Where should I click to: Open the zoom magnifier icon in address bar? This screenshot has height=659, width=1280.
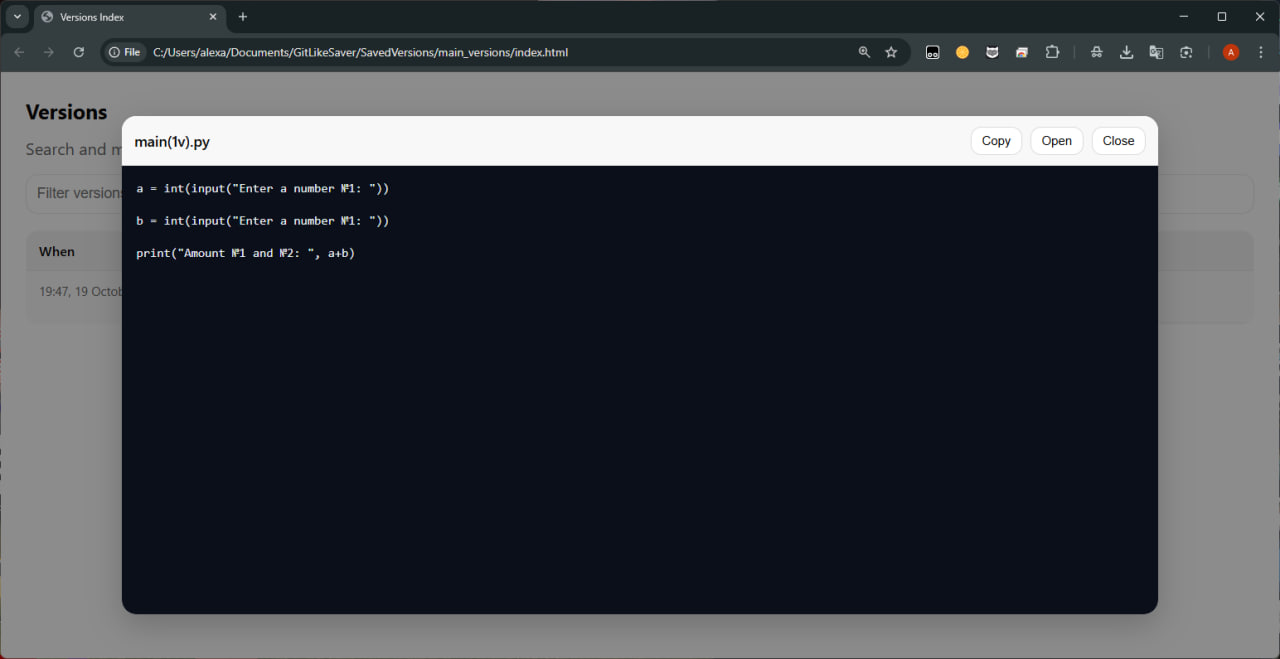coord(864,52)
